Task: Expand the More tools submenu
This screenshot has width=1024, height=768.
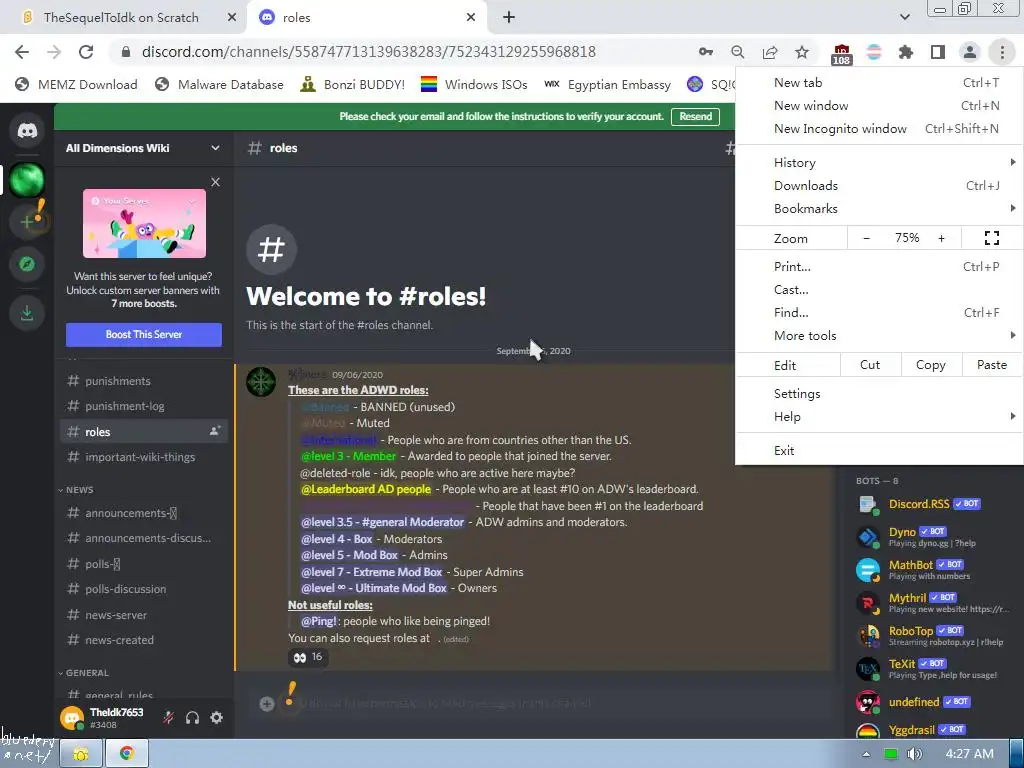Action: [879, 336]
